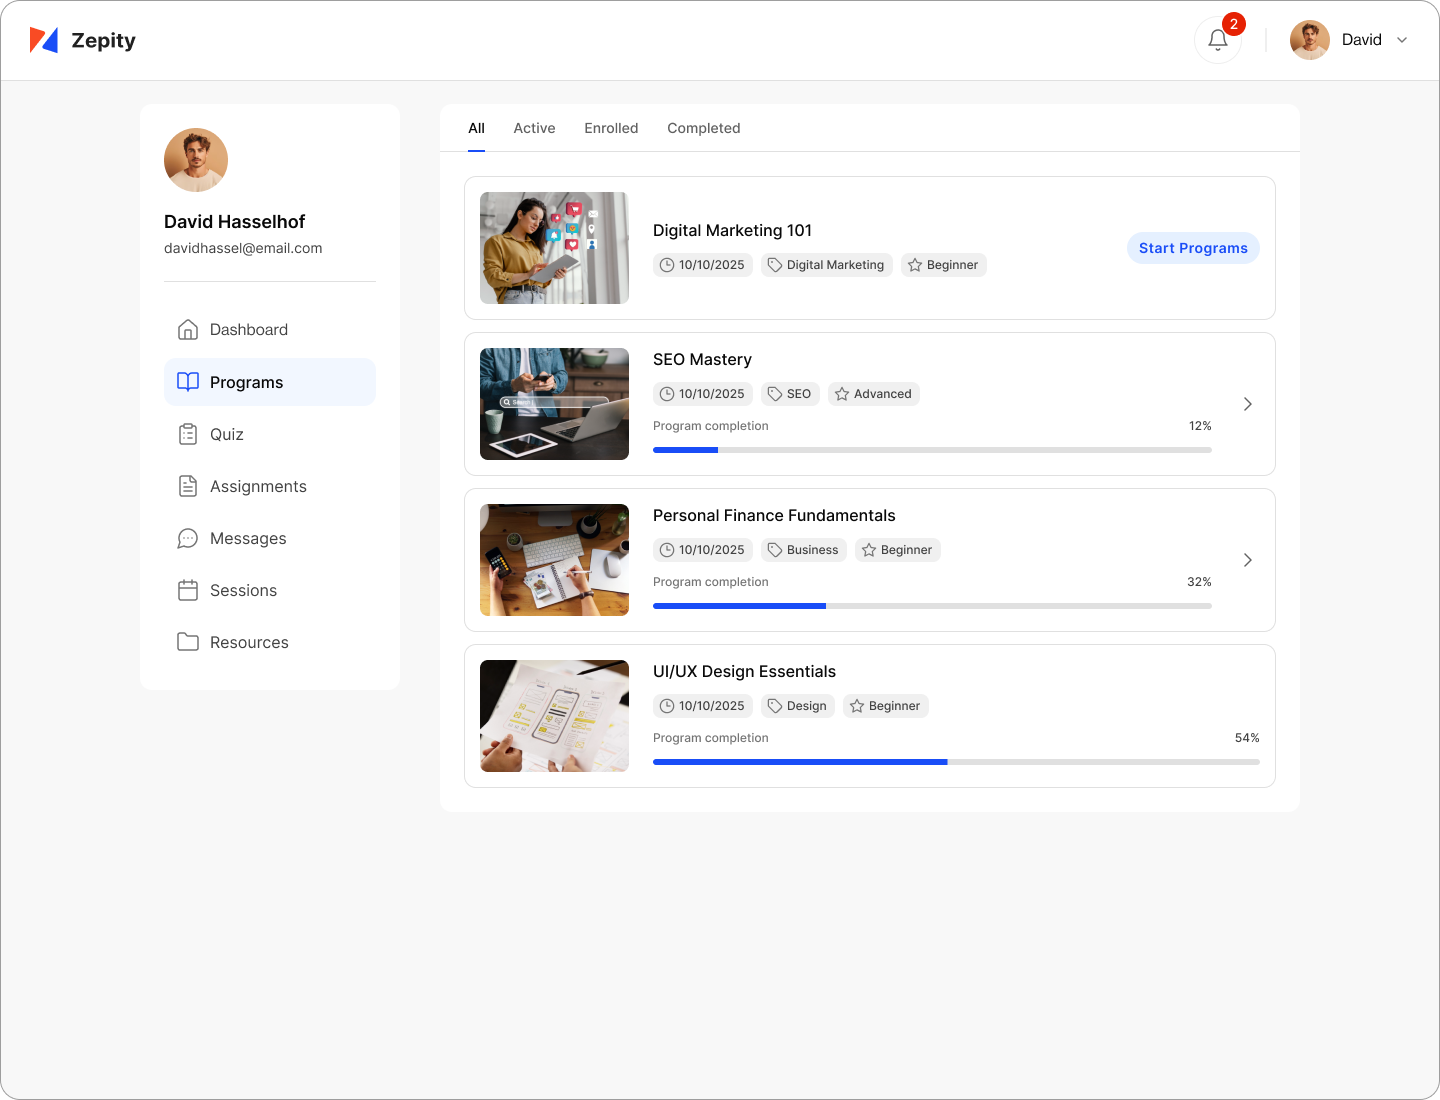Click the Messages chat bubble icon

[188, 538]
